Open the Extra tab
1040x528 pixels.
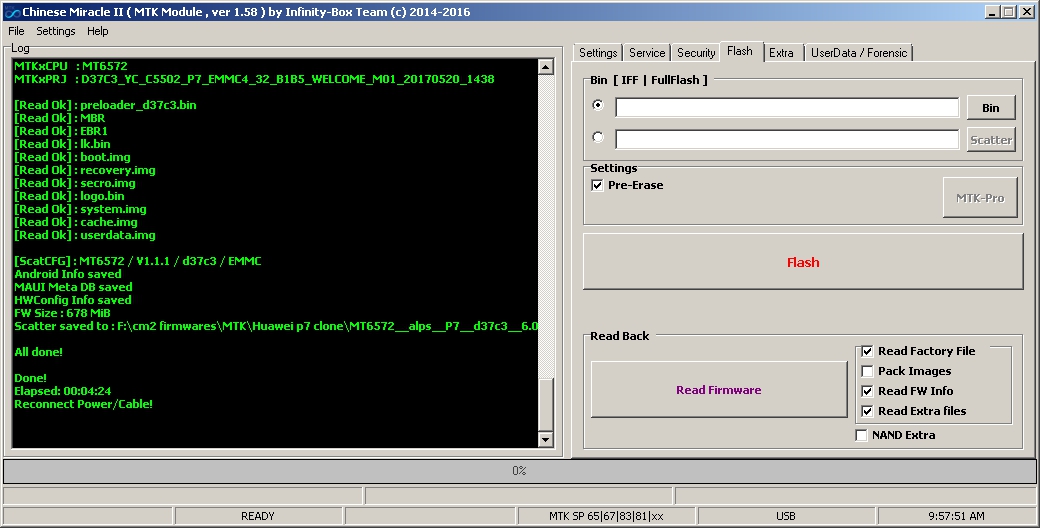[x=781, y=53]
